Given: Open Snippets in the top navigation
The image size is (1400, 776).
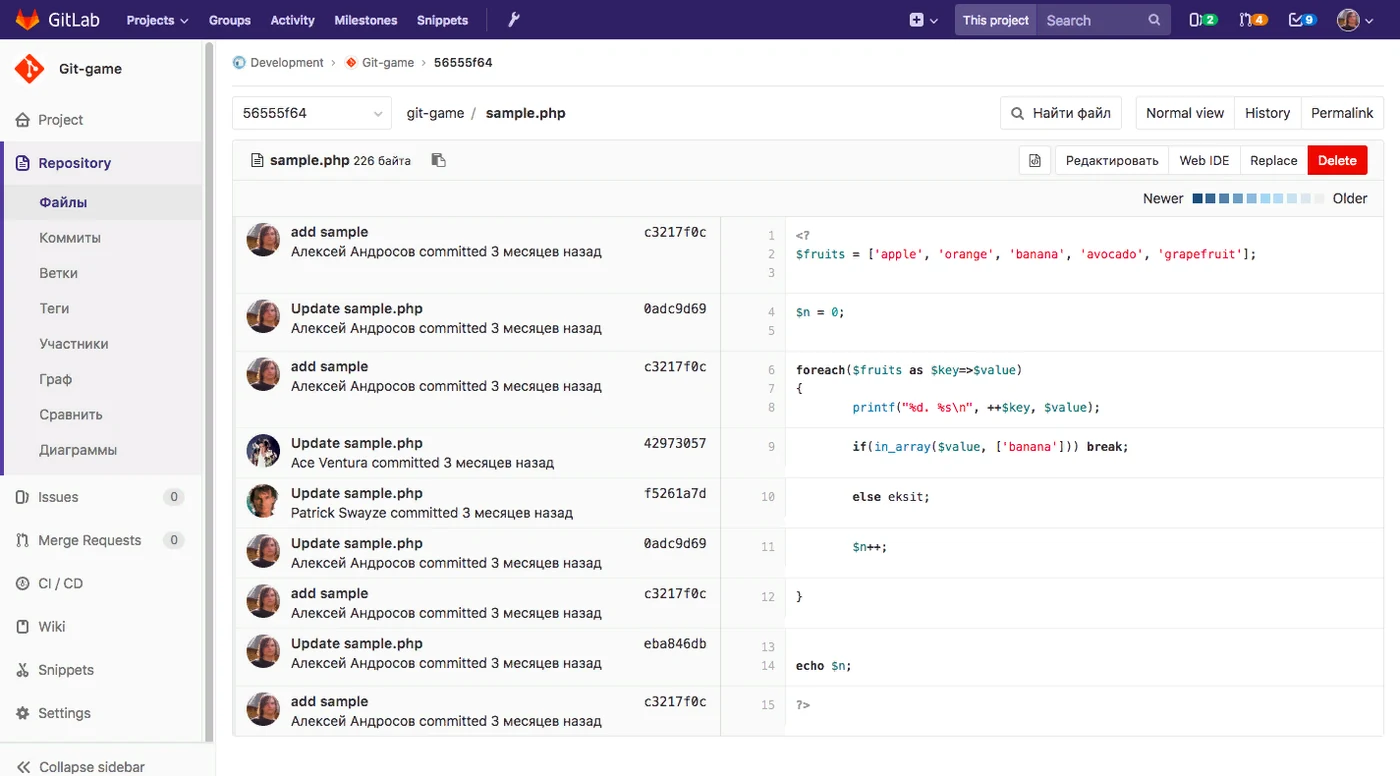Looking at the screenshot, I should 442,20.
